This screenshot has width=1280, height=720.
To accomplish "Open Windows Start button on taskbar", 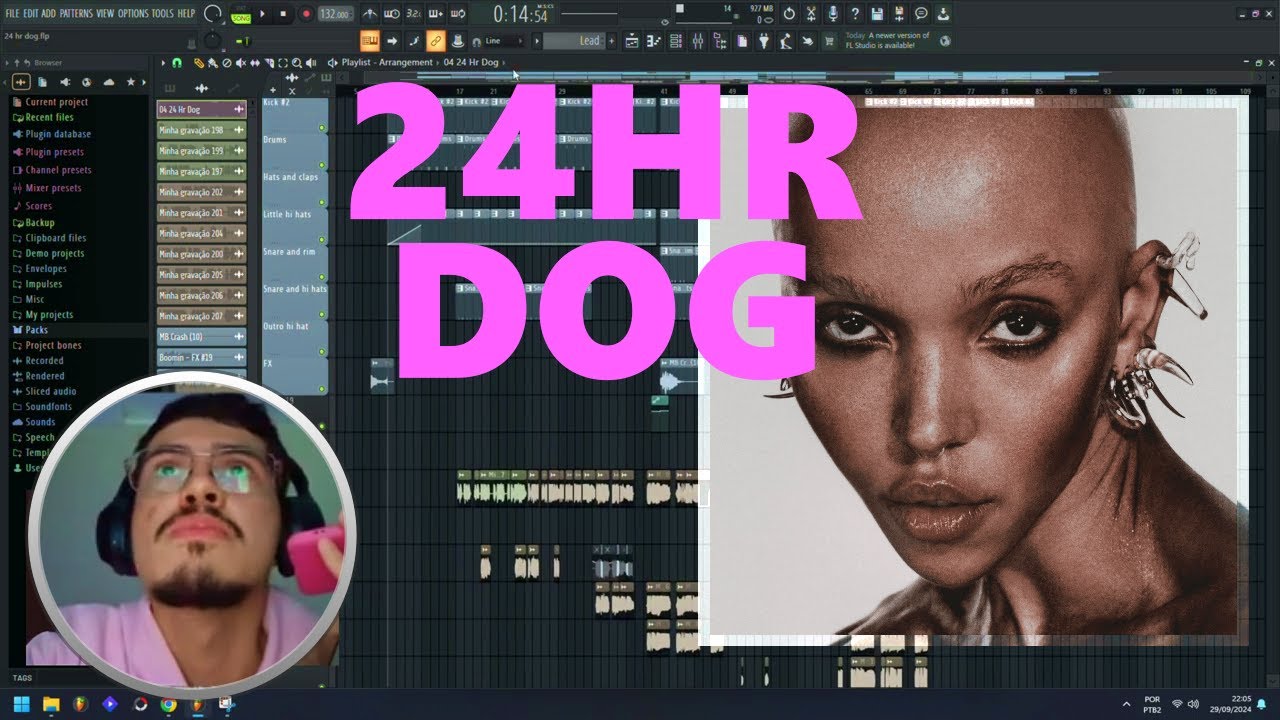I will pyautogui.click(x=21, y=704).
